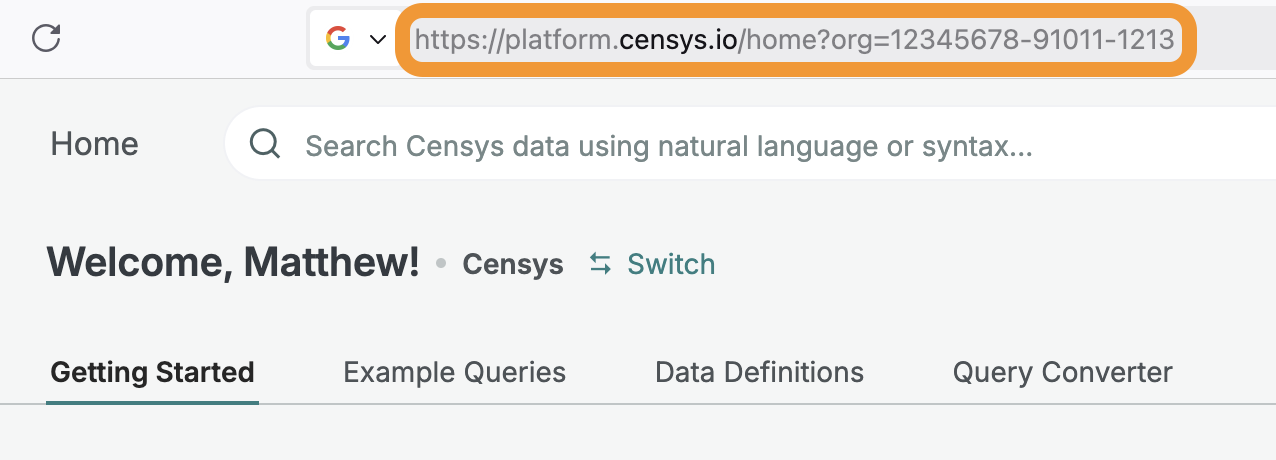Open the Getting Started tab
Screen dimensions: 1276x460
pyautogui.click(x=152, y=373)
